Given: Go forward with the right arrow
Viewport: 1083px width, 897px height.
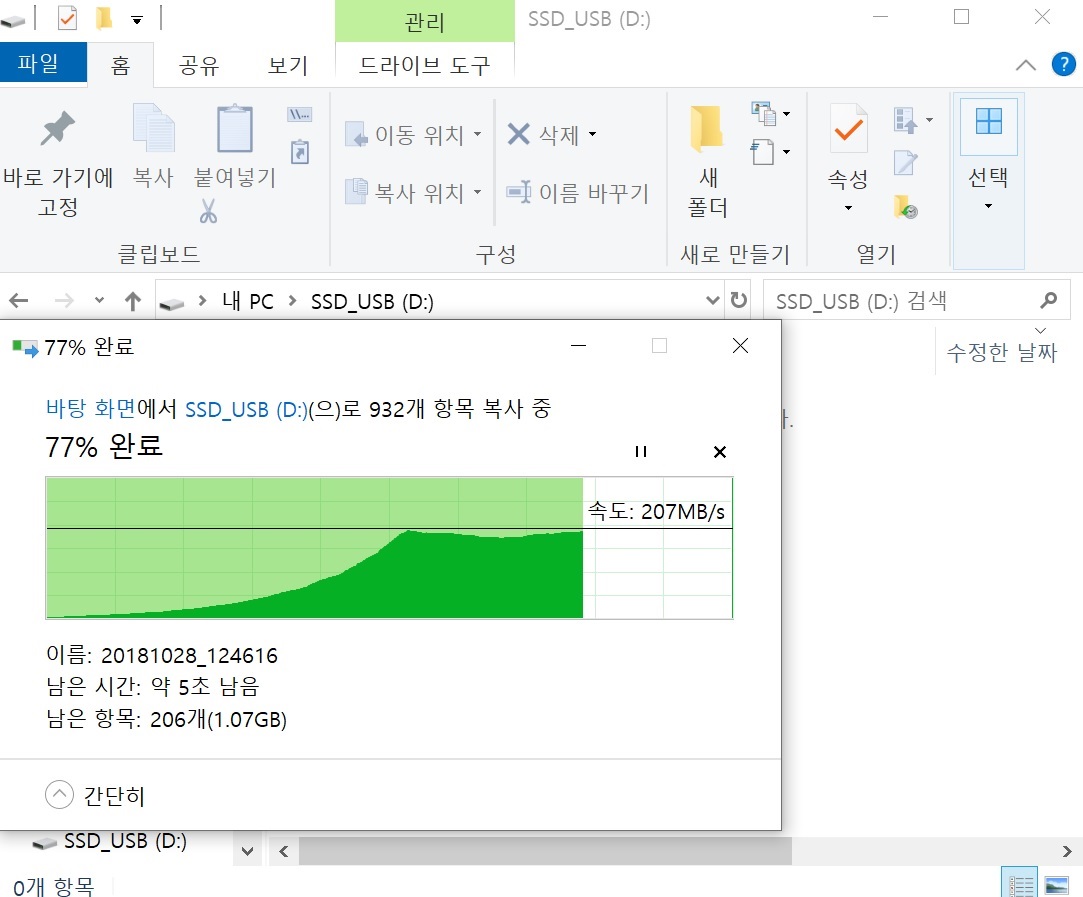Looking at the screenshot, I should (x=64, y=300).
